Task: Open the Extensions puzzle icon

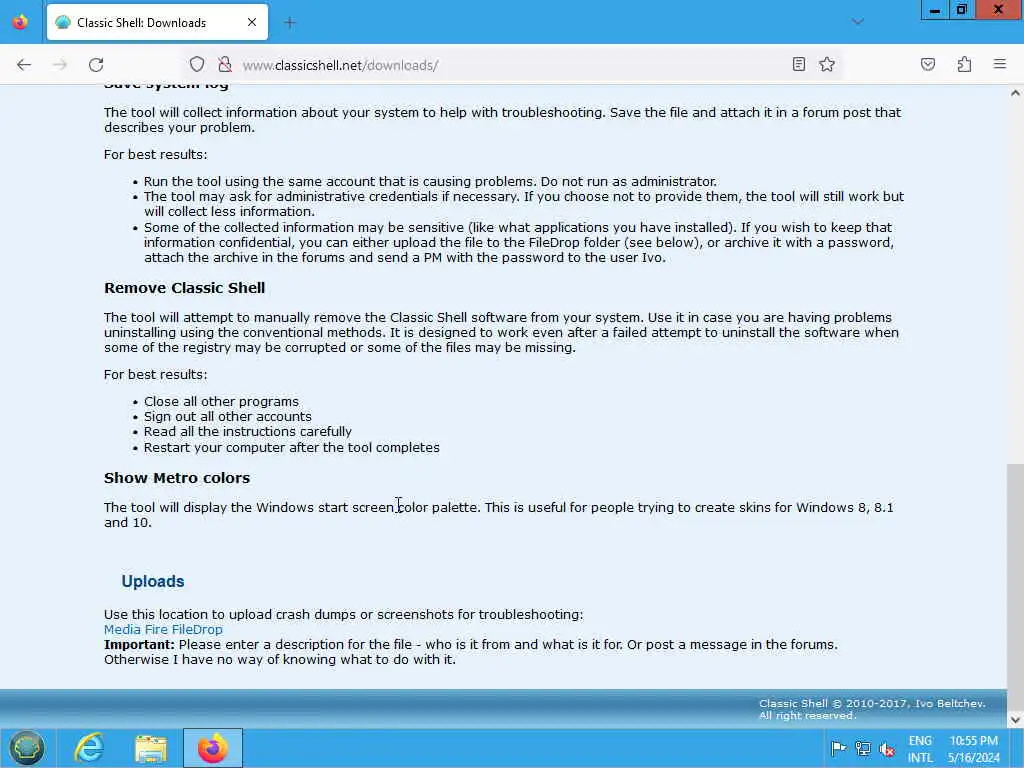Action: 964,64
